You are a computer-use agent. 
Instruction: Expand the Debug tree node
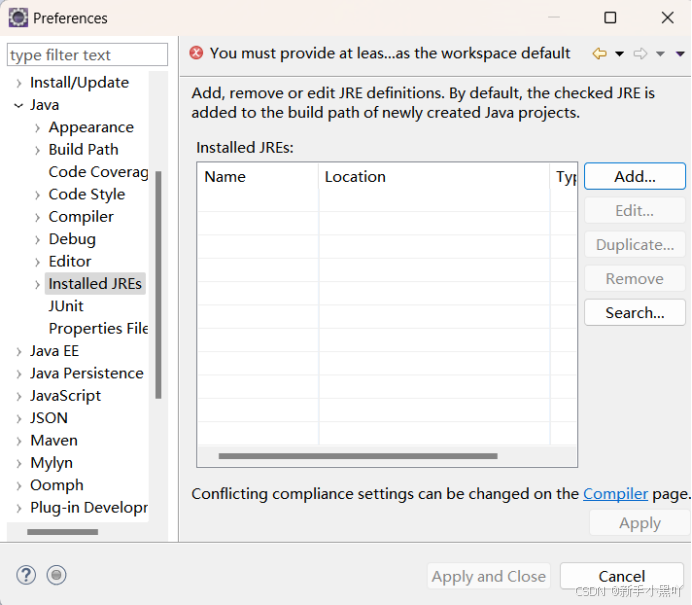click(38, 240)
